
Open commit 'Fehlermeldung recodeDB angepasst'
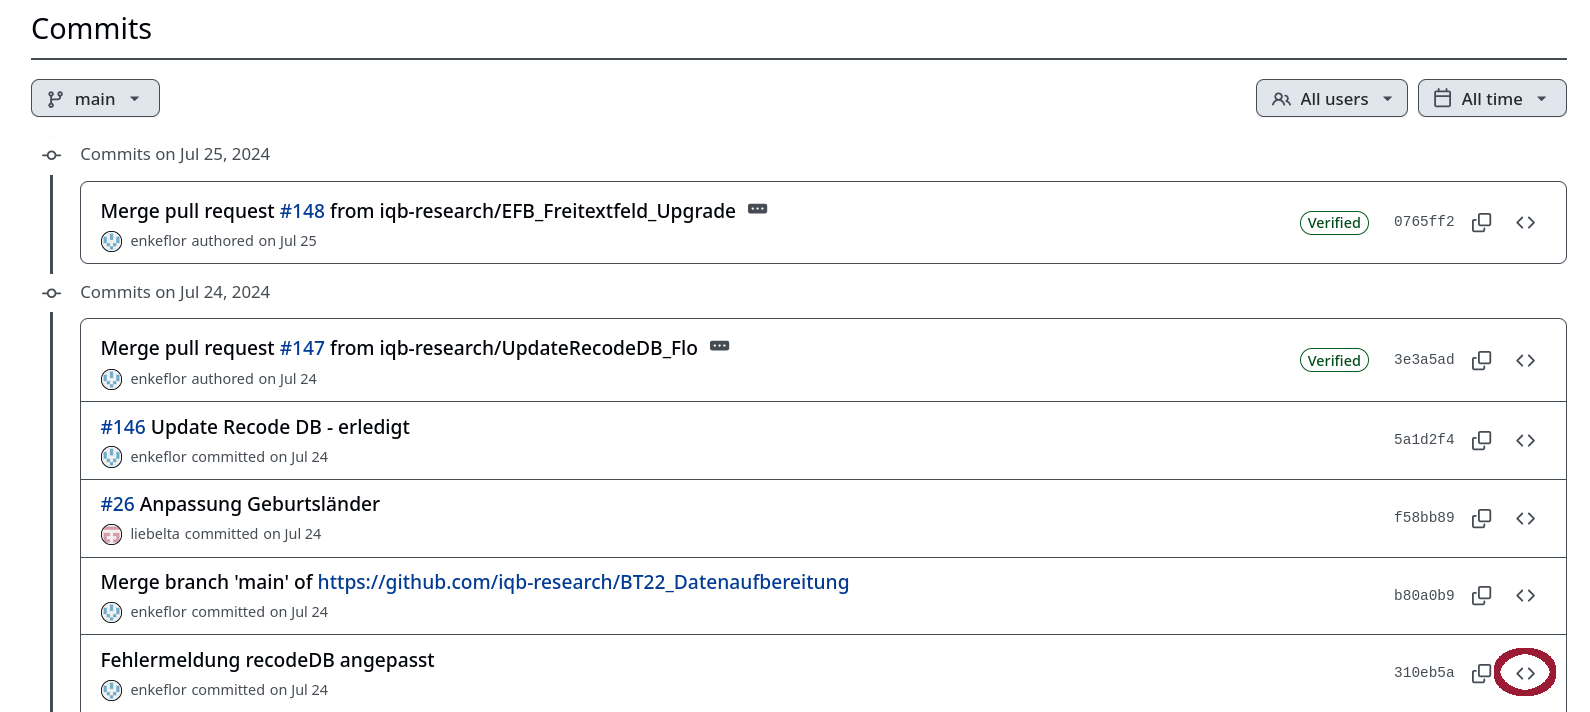(x=267, y=660)
